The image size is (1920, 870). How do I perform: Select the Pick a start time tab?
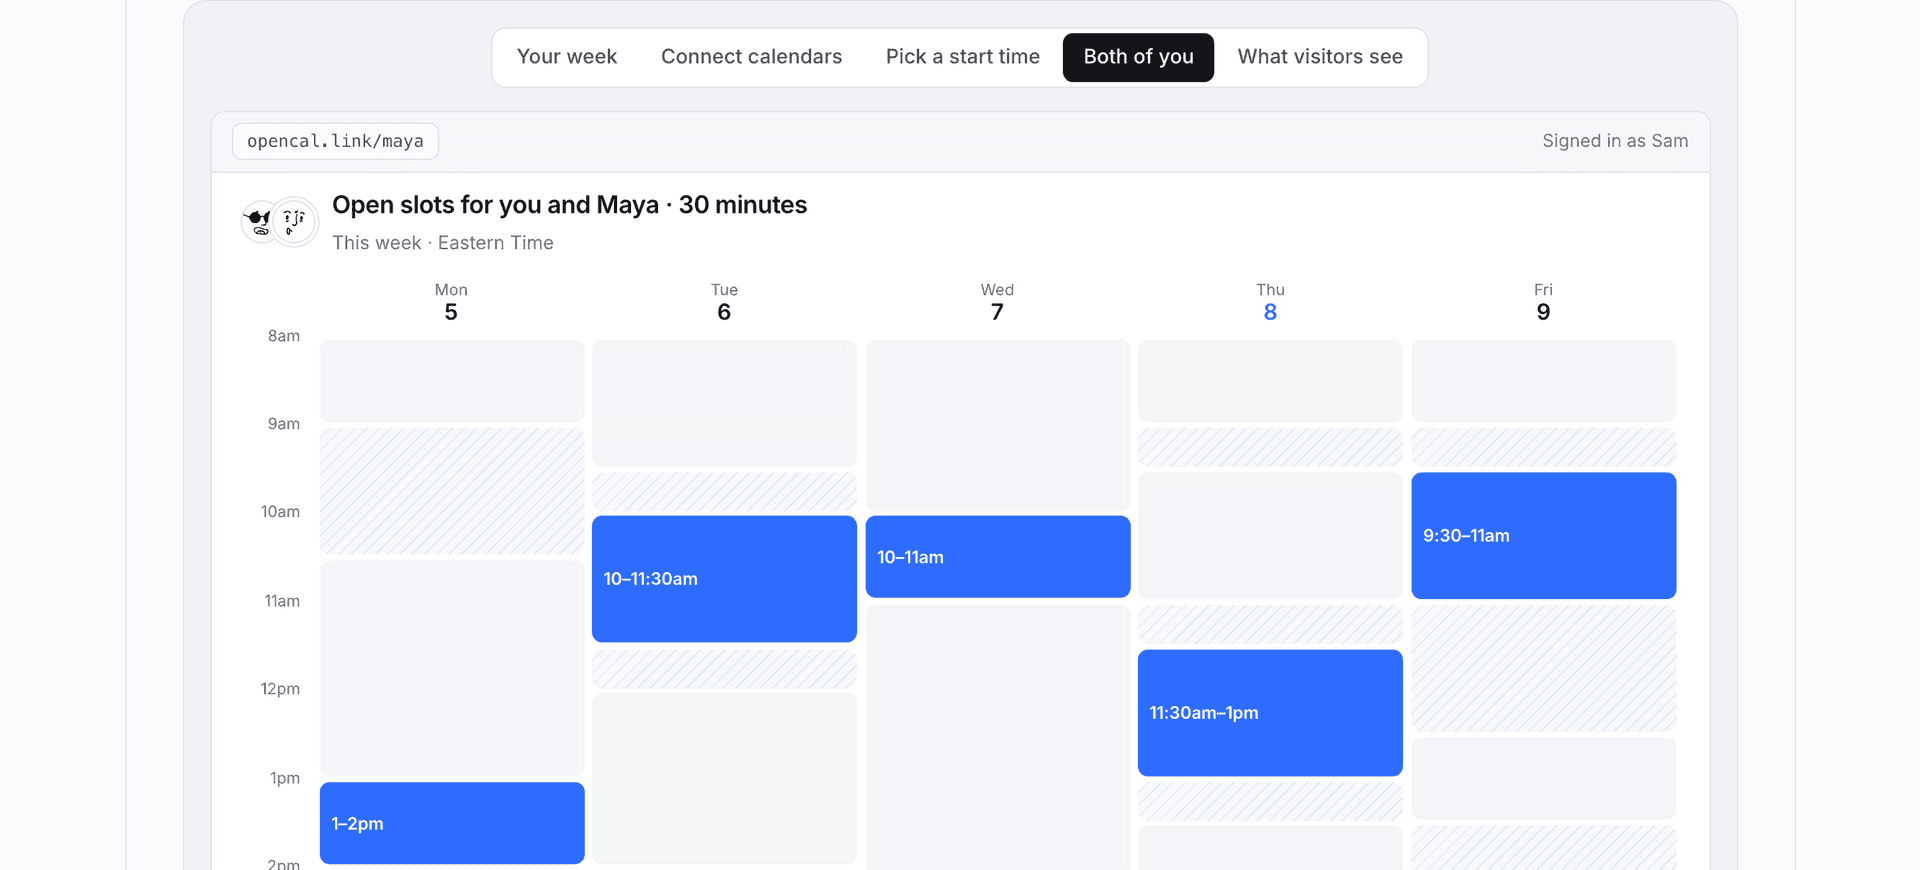pyautogui.click(x=962, y=57)
